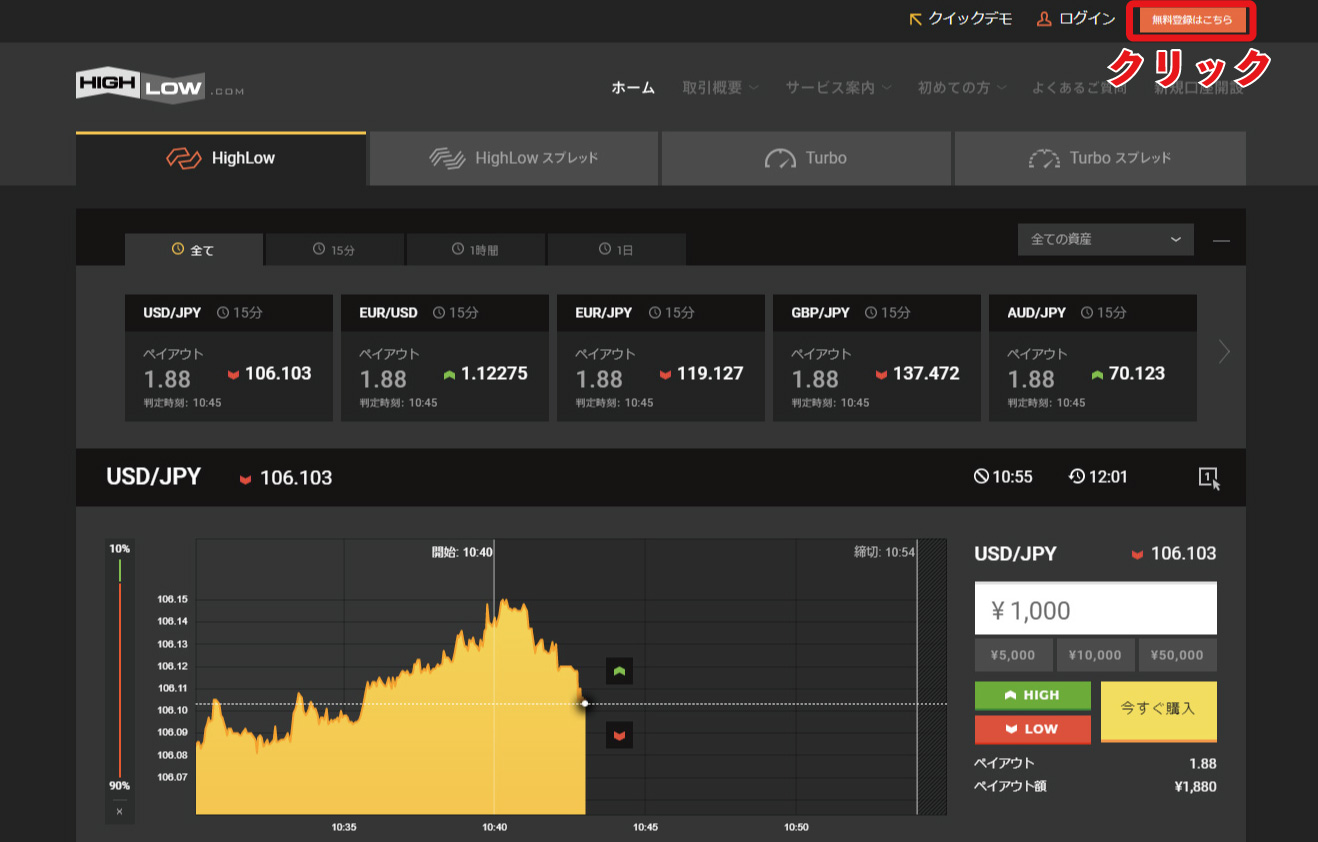Select the 15分 time filter tab
1318x842 pixels.
335,250
